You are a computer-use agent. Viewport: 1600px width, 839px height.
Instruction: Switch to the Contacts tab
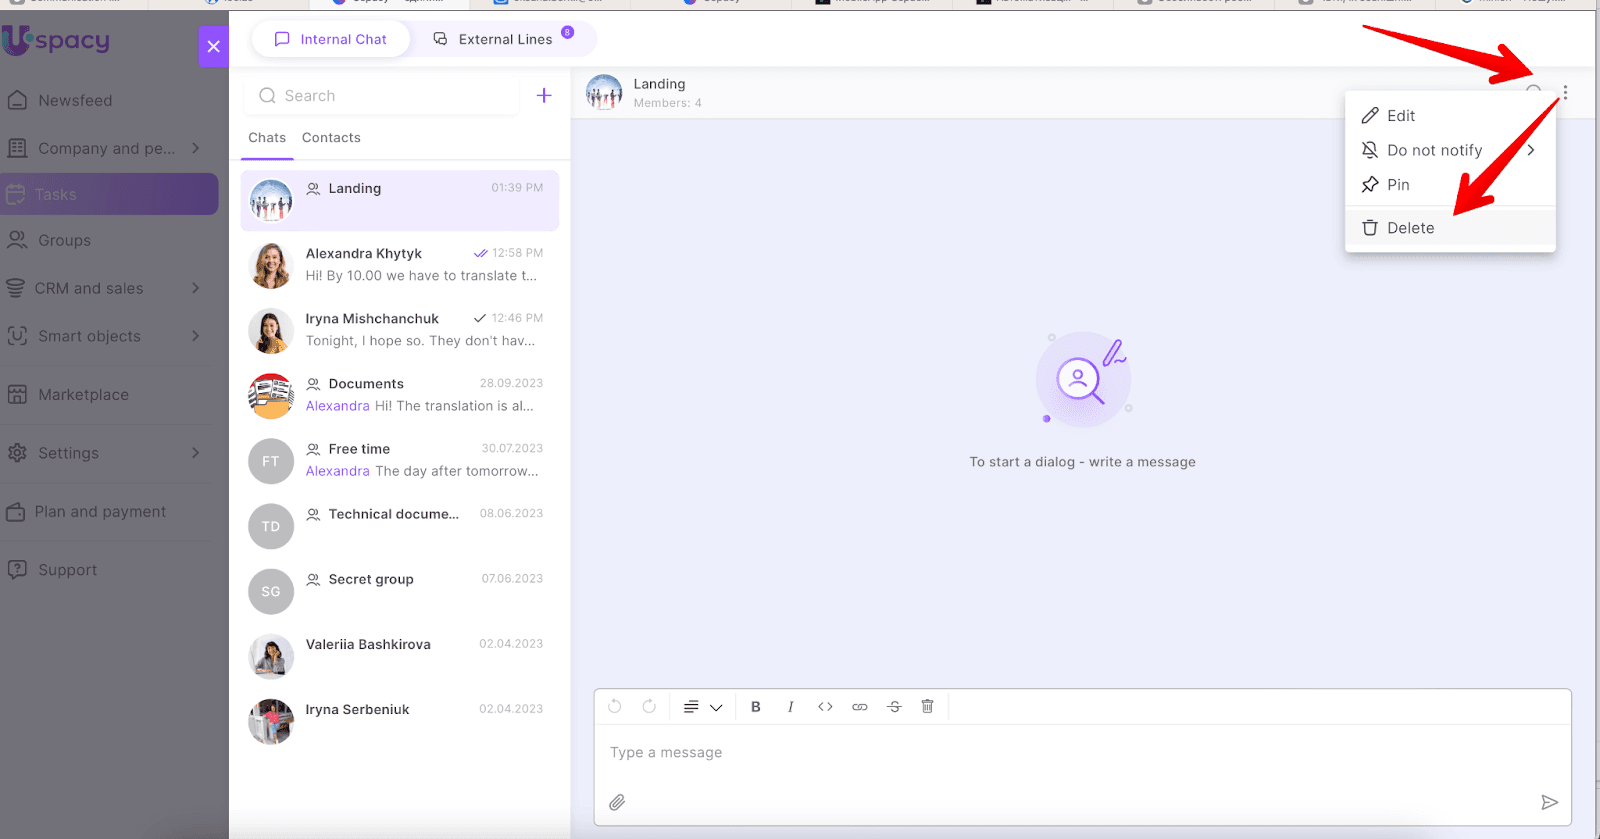(331, 138)
